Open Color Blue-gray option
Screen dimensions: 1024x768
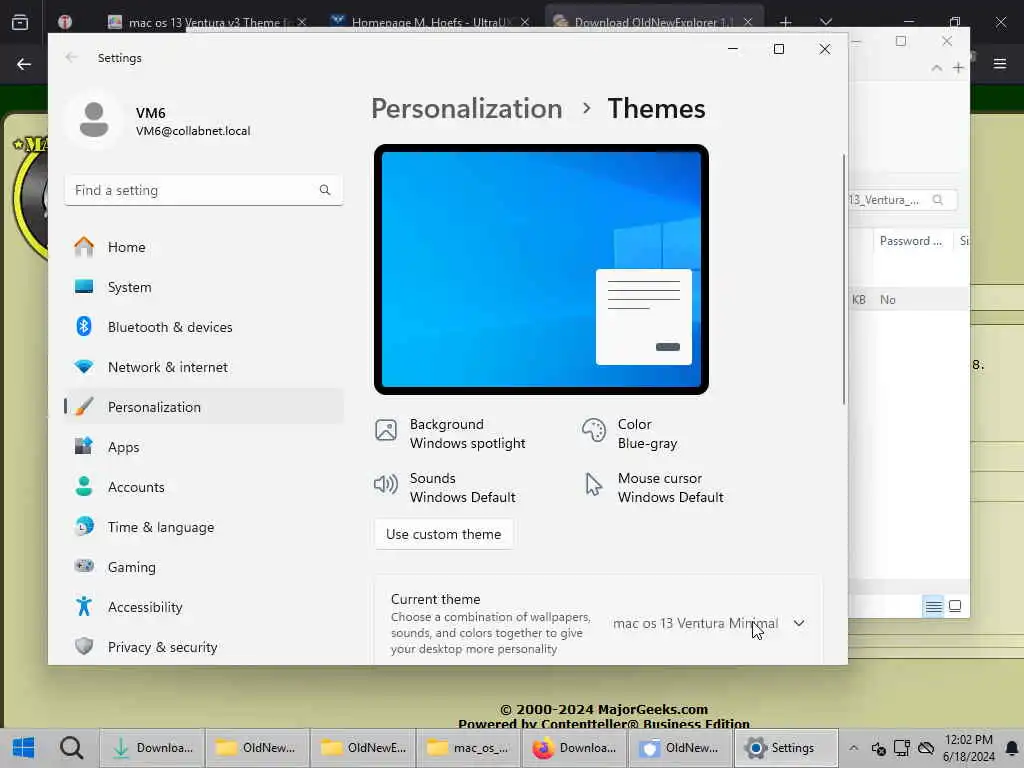(630, 434)
